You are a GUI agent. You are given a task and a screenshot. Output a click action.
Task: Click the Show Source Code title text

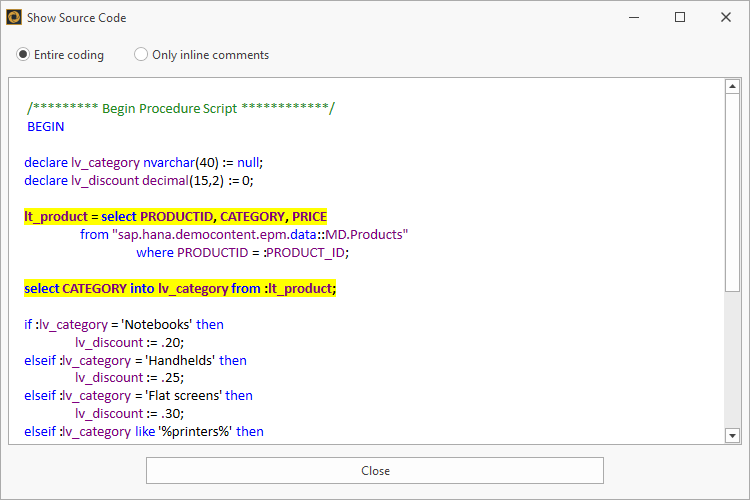click(x=77, y=18)
